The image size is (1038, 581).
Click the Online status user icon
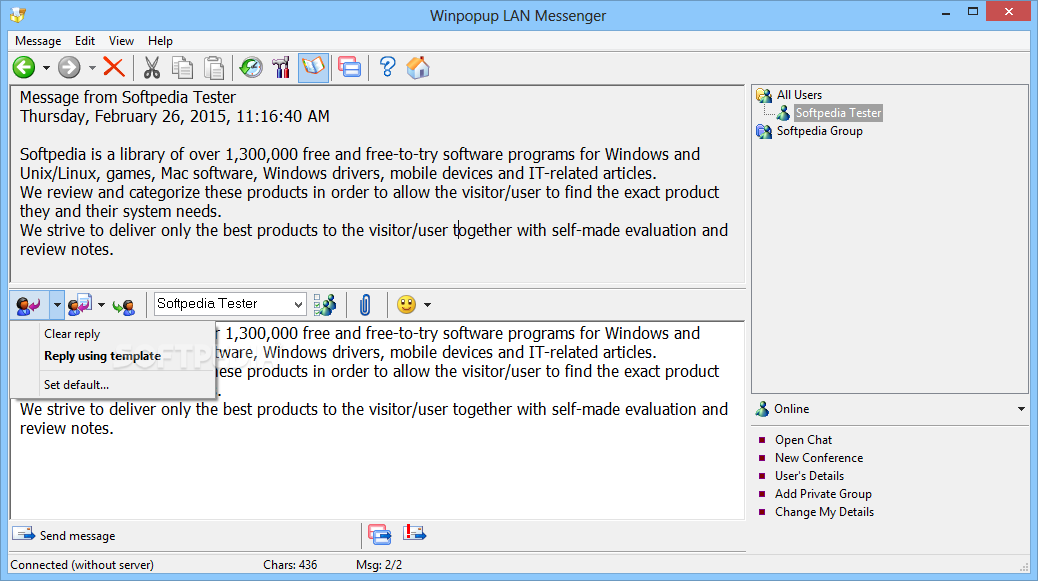click(763, 409)
